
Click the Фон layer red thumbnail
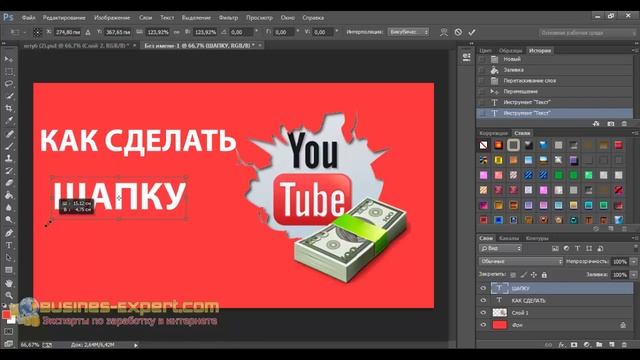pyautogui.click(x=500, y=325)
